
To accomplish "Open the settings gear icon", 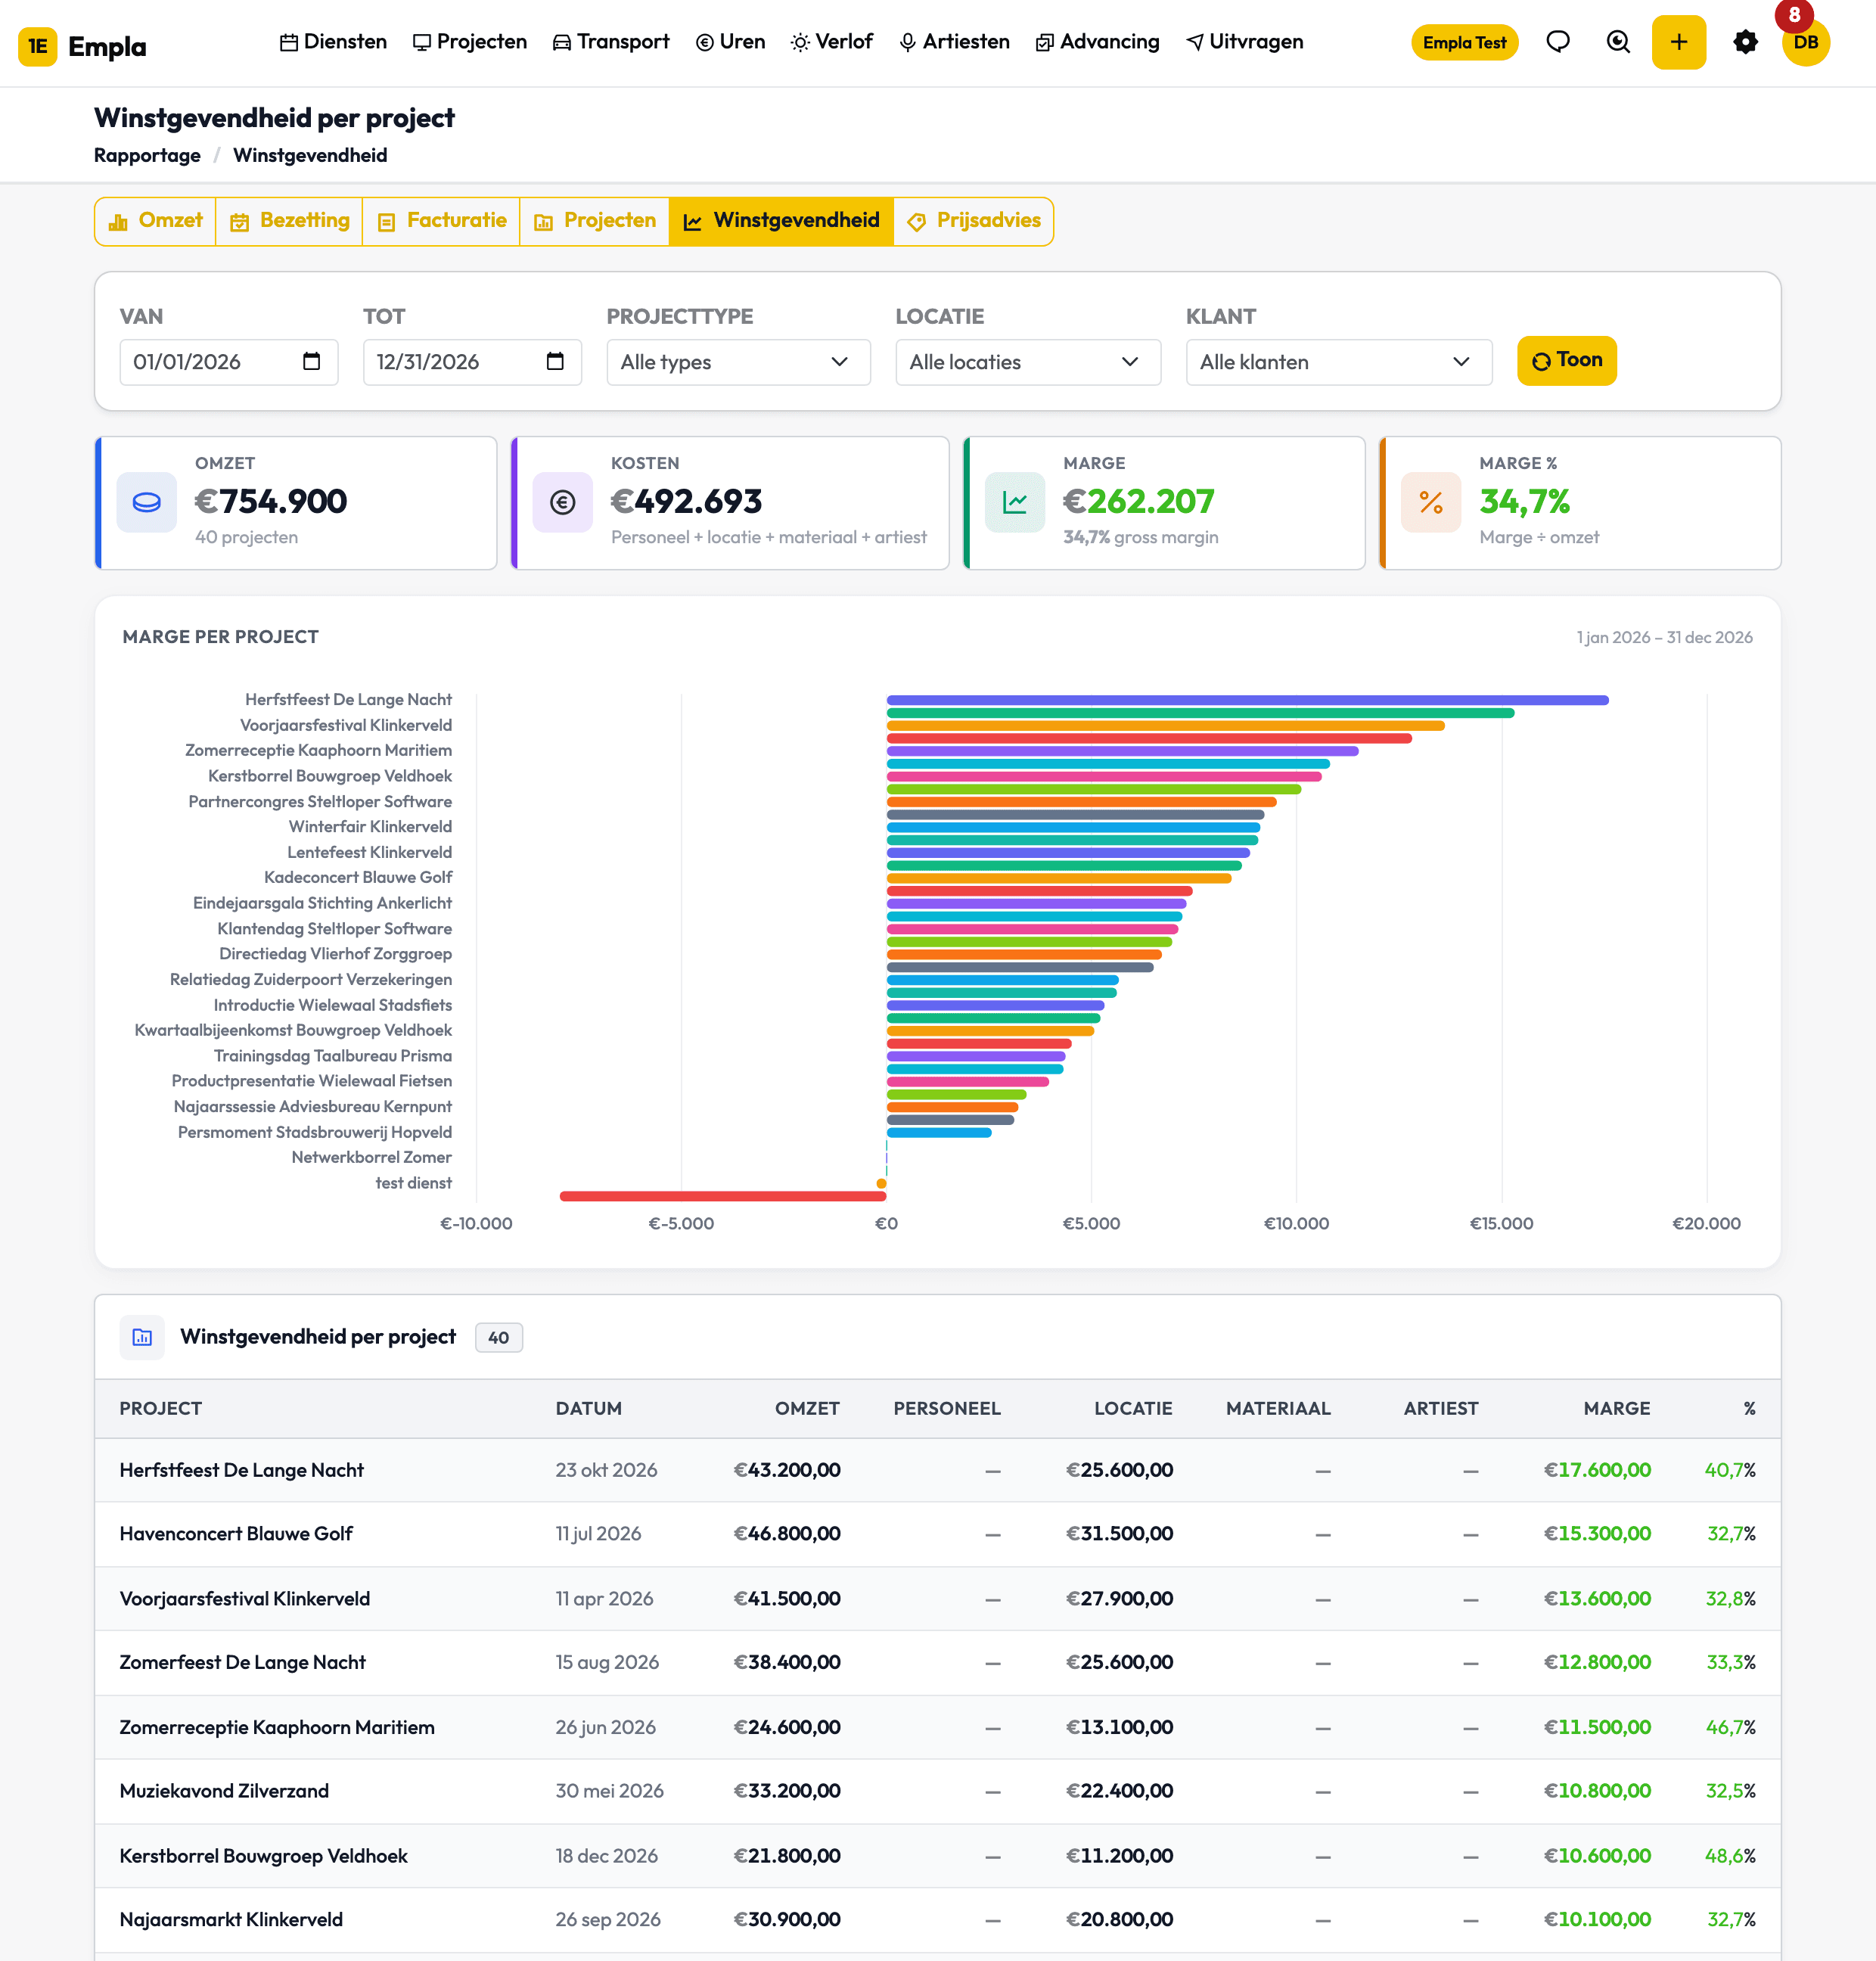I will click(x=1745, y=42).
